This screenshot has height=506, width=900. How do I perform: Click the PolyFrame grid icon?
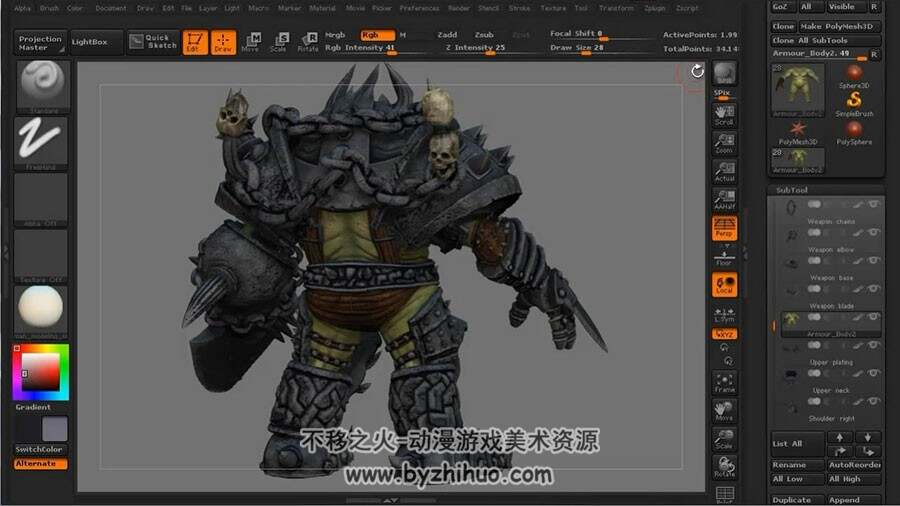pyautogui.click(x=724, y=493)
